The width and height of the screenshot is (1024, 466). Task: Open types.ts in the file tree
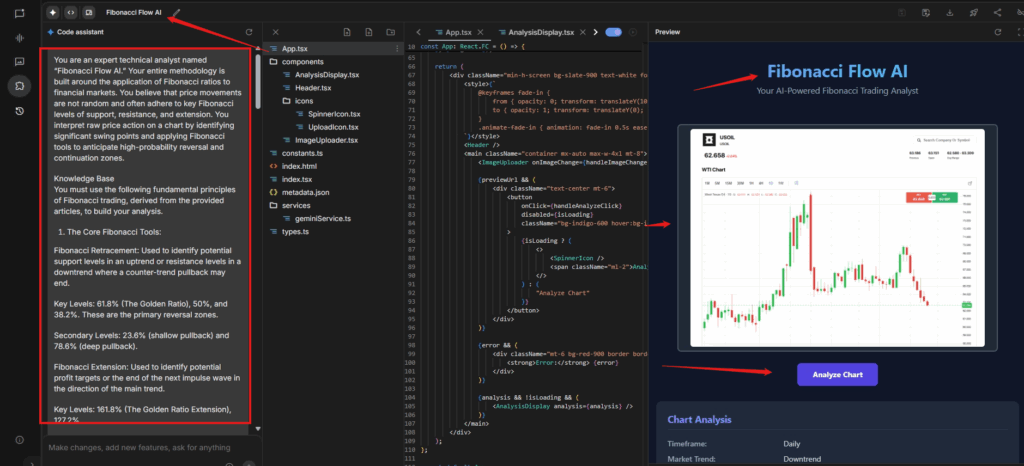click(296, 232)
